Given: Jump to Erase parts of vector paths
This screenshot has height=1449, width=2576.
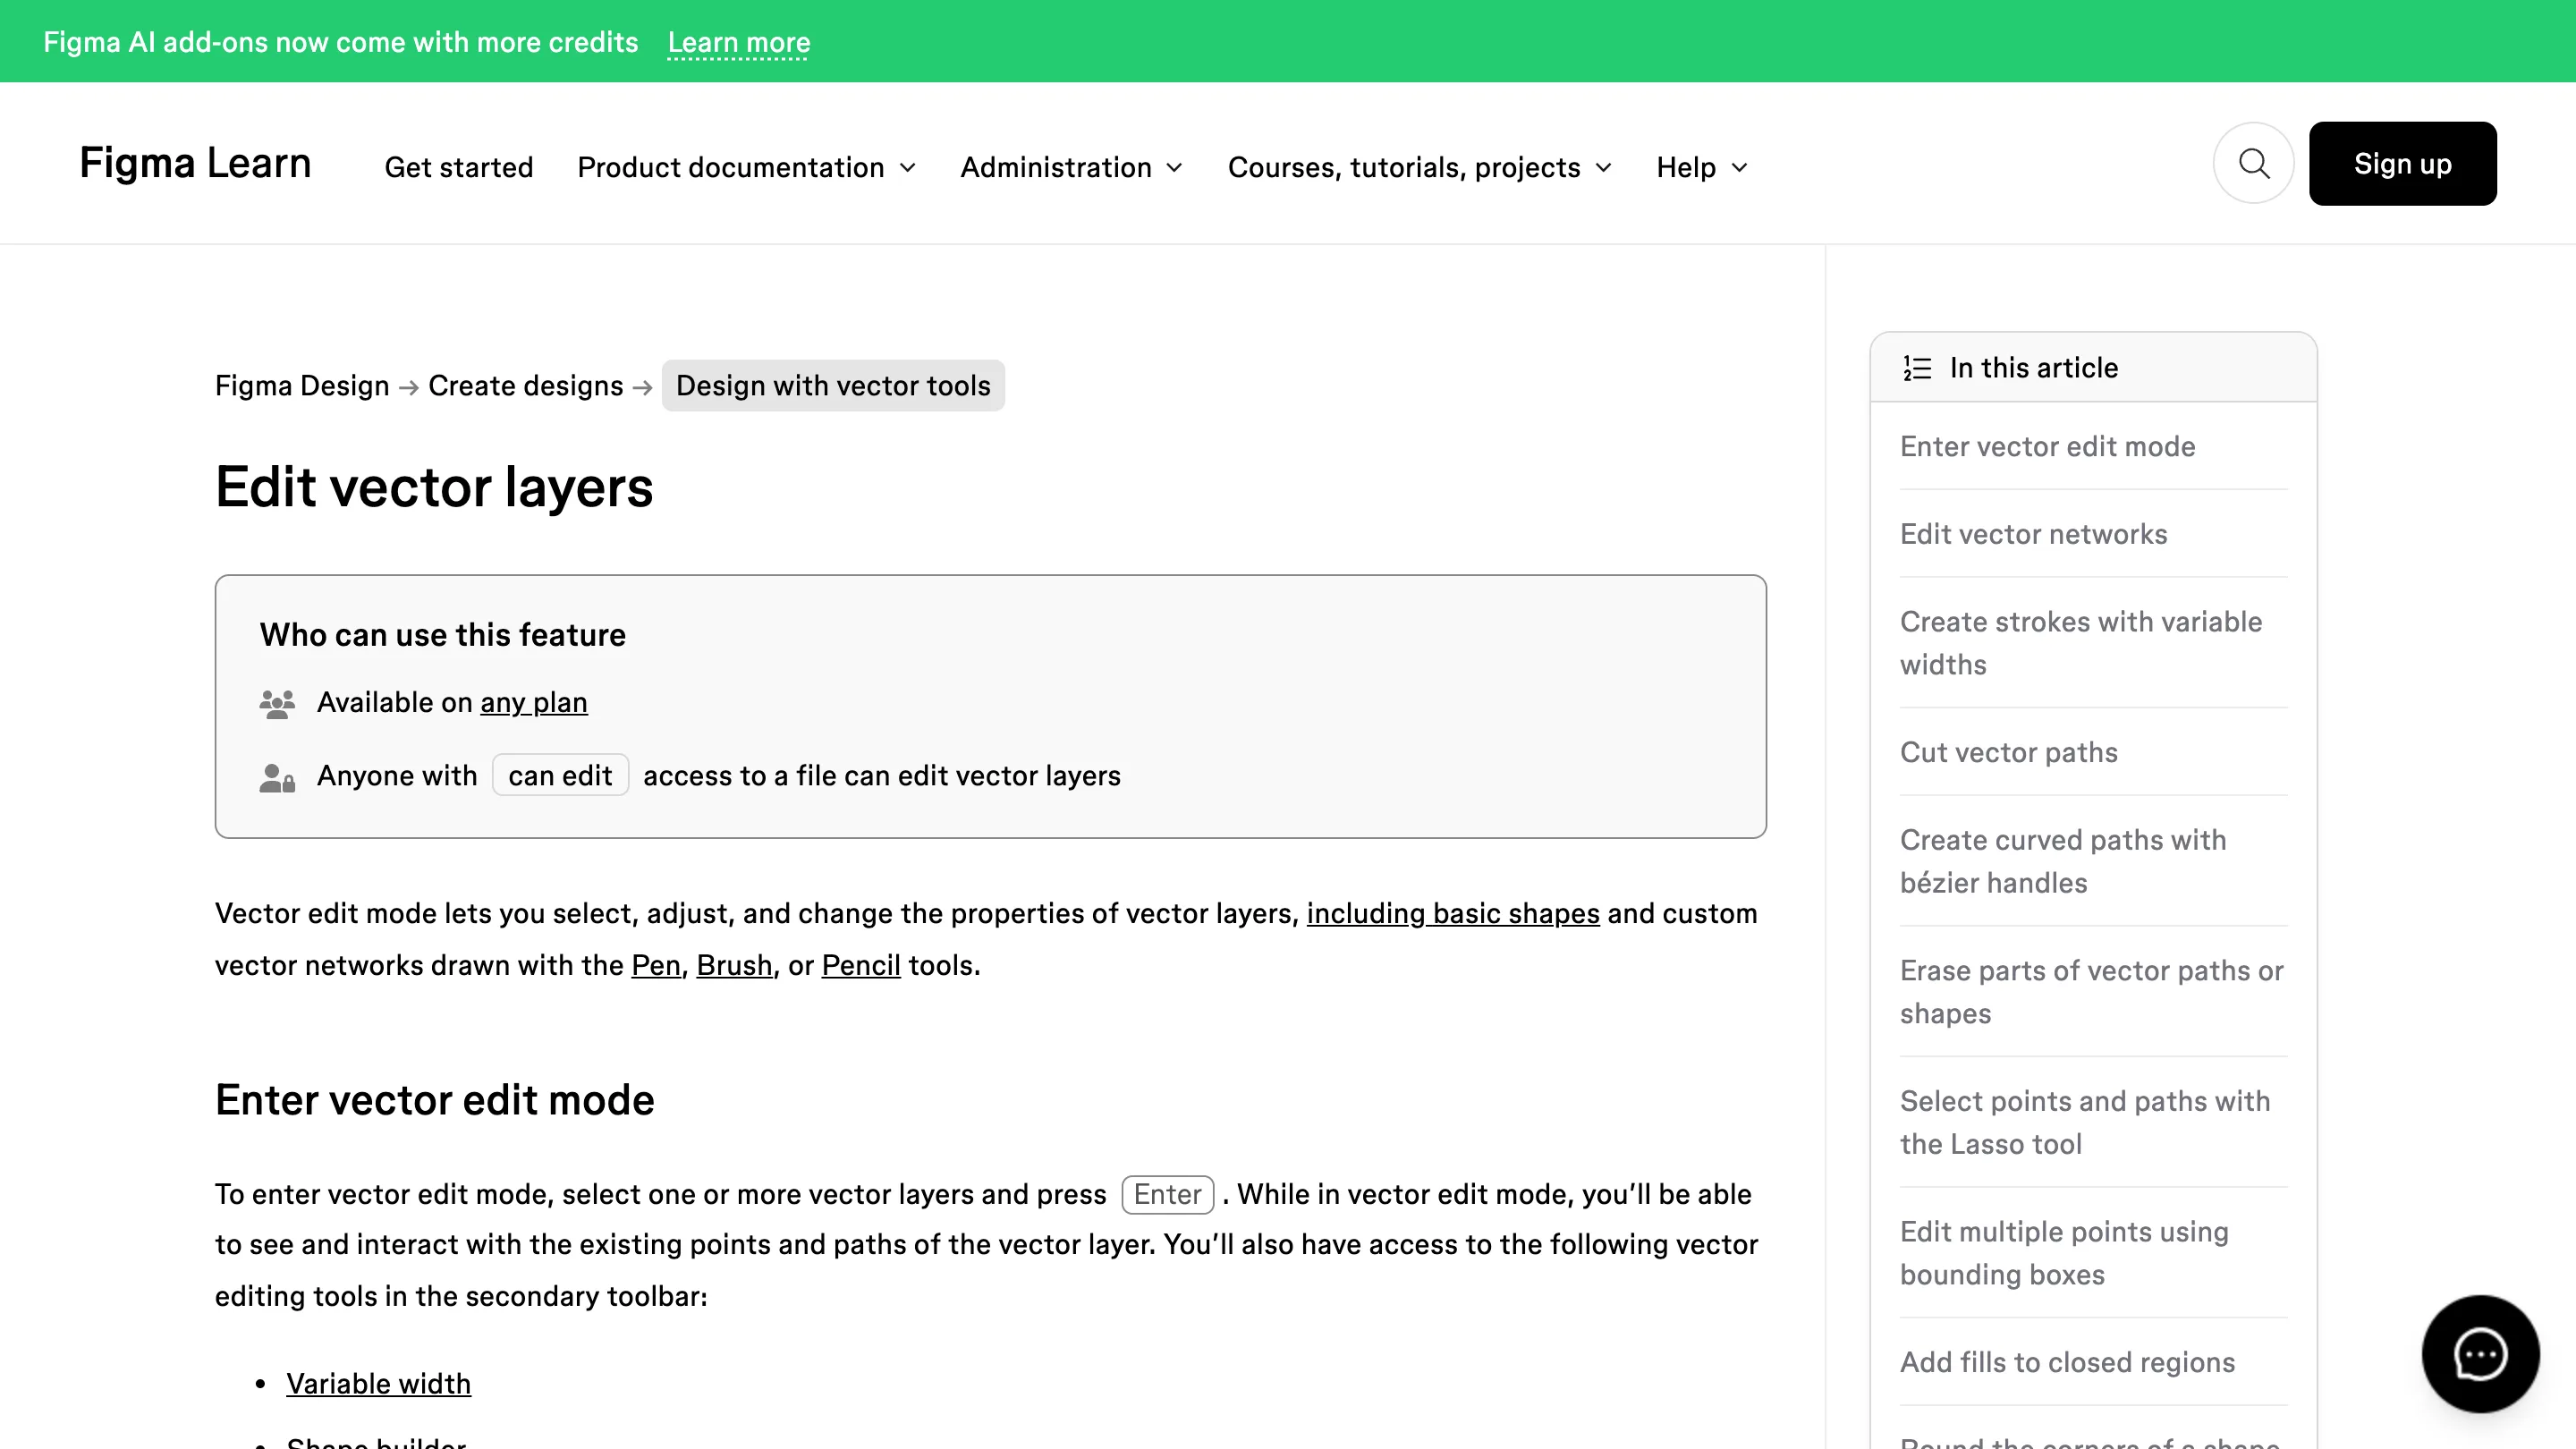Looking at the screenshot, I should [2091, 992].
